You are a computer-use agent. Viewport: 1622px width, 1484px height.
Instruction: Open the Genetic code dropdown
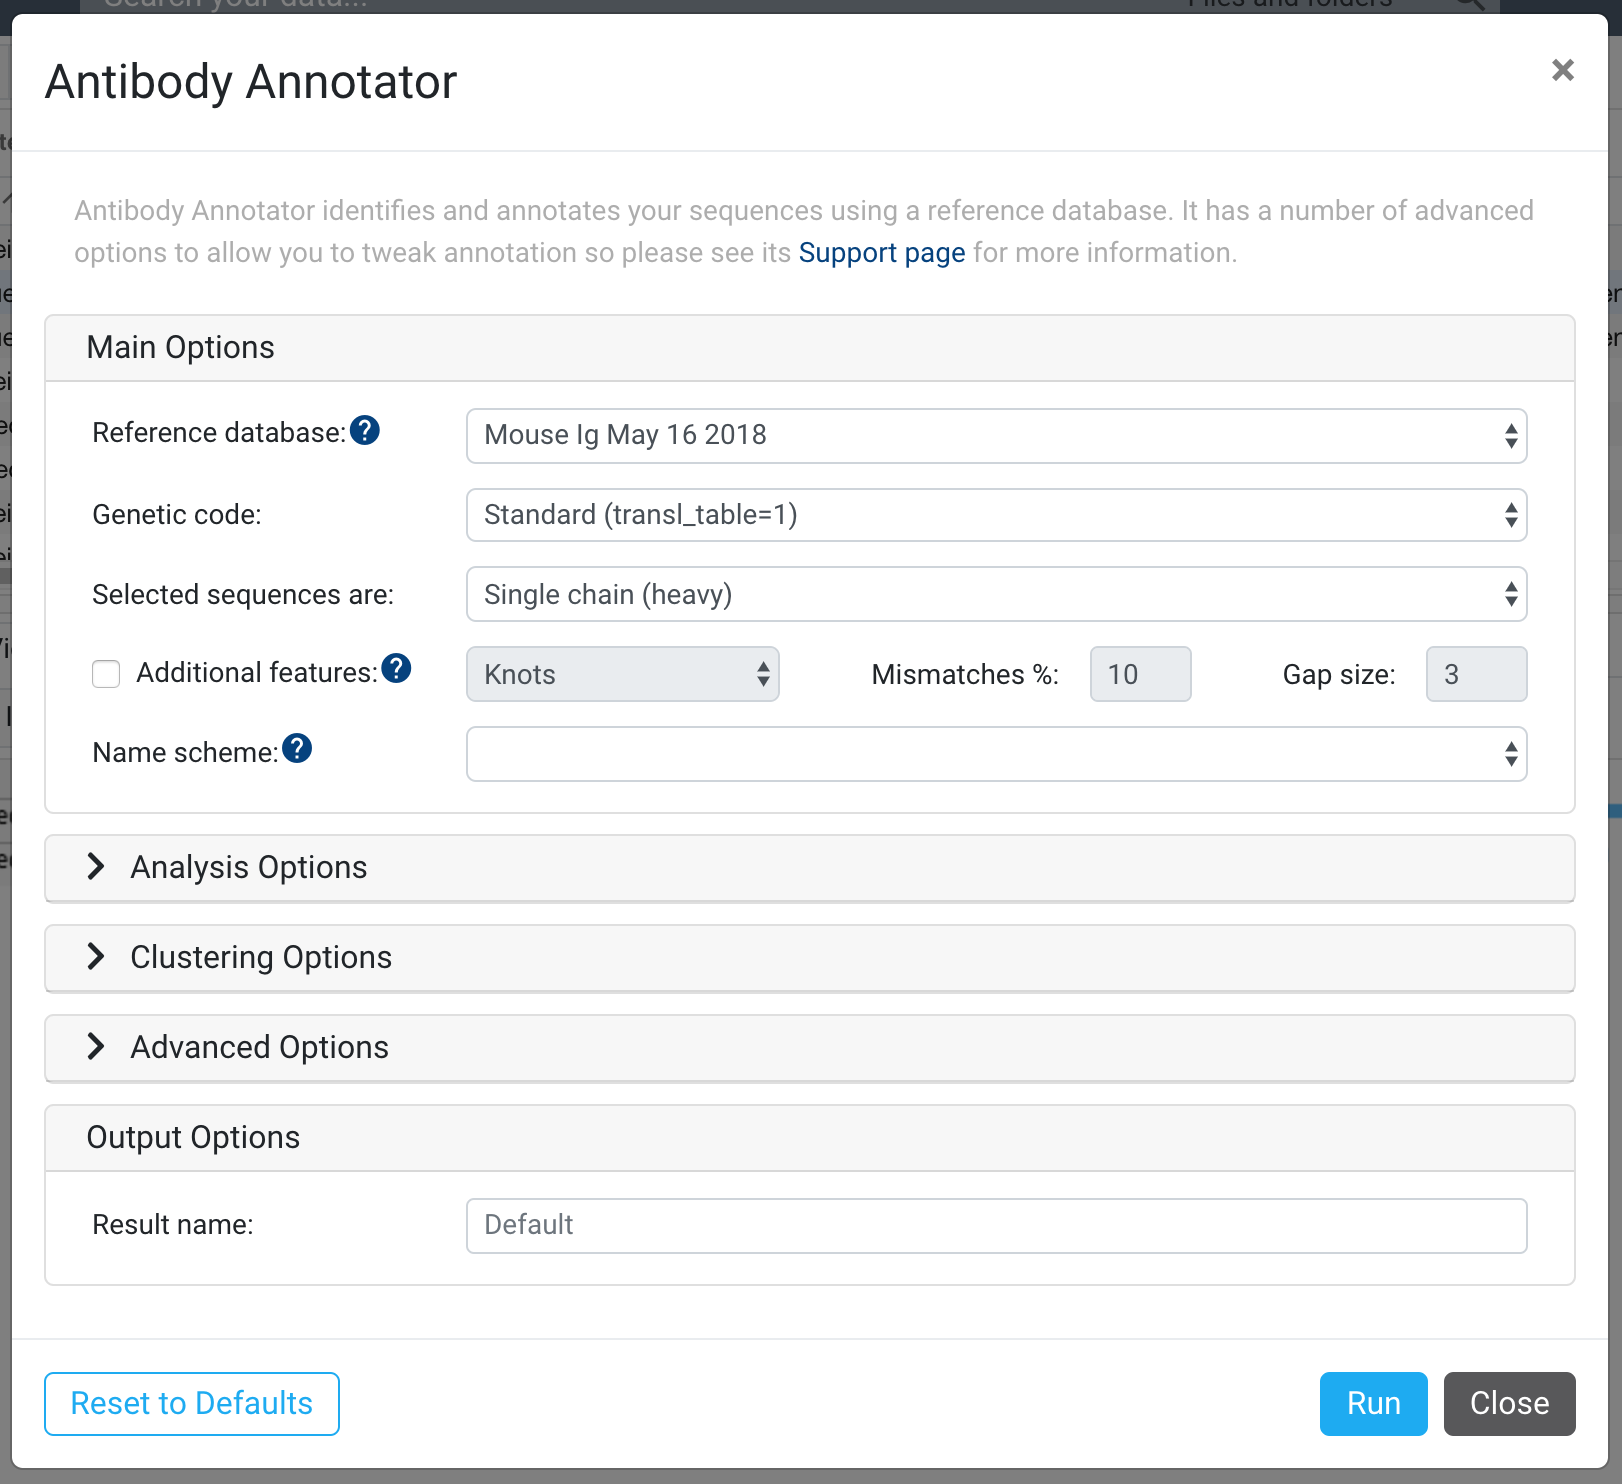(996, 515)
